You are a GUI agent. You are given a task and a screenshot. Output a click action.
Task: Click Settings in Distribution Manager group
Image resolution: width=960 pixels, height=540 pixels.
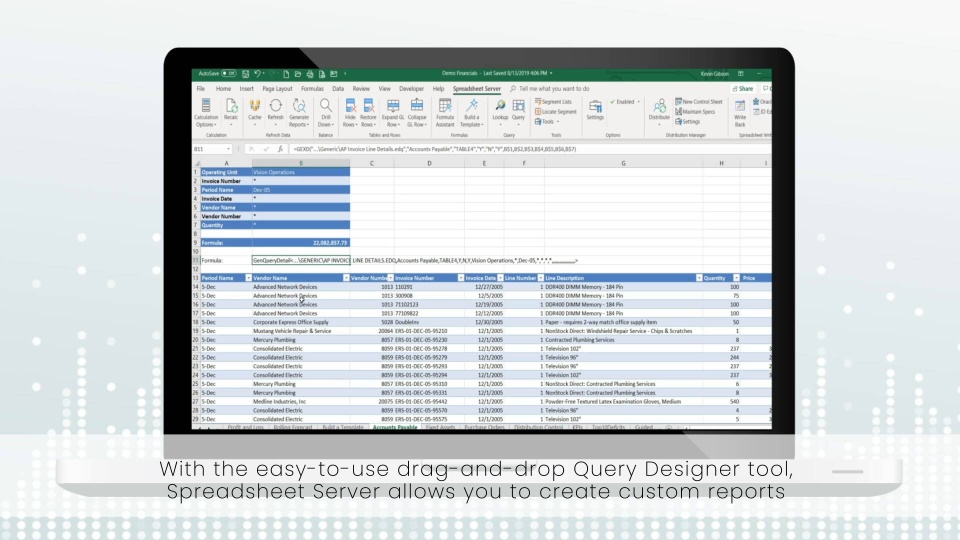coord(688,121)
